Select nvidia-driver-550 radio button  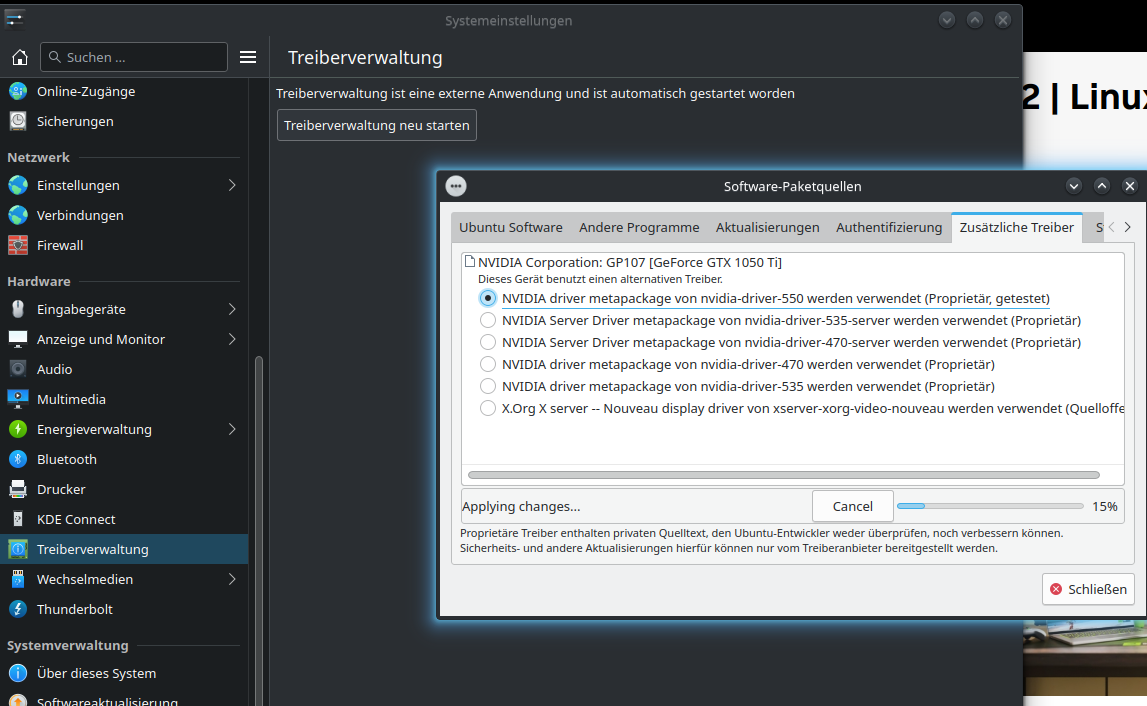click(x=488, y=298)
